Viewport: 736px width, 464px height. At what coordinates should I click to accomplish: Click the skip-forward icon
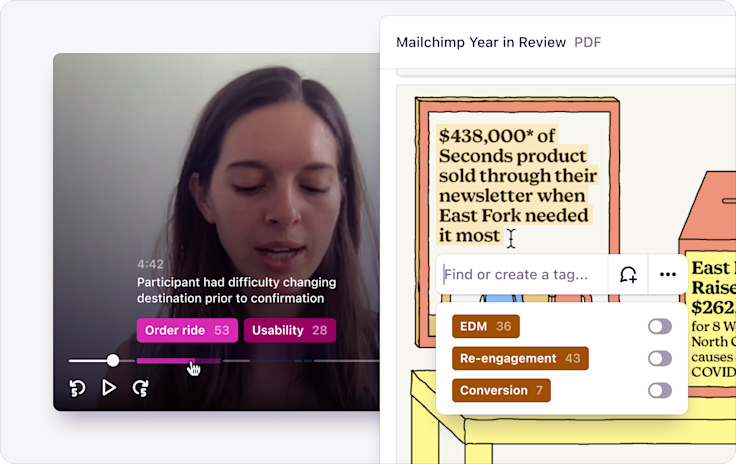[x=140, y=388]
